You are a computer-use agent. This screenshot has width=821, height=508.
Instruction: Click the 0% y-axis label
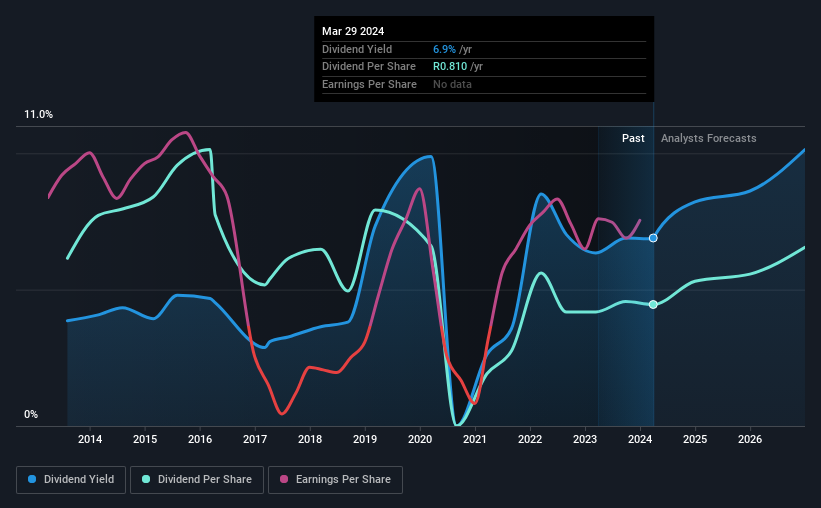pos(31,414)
